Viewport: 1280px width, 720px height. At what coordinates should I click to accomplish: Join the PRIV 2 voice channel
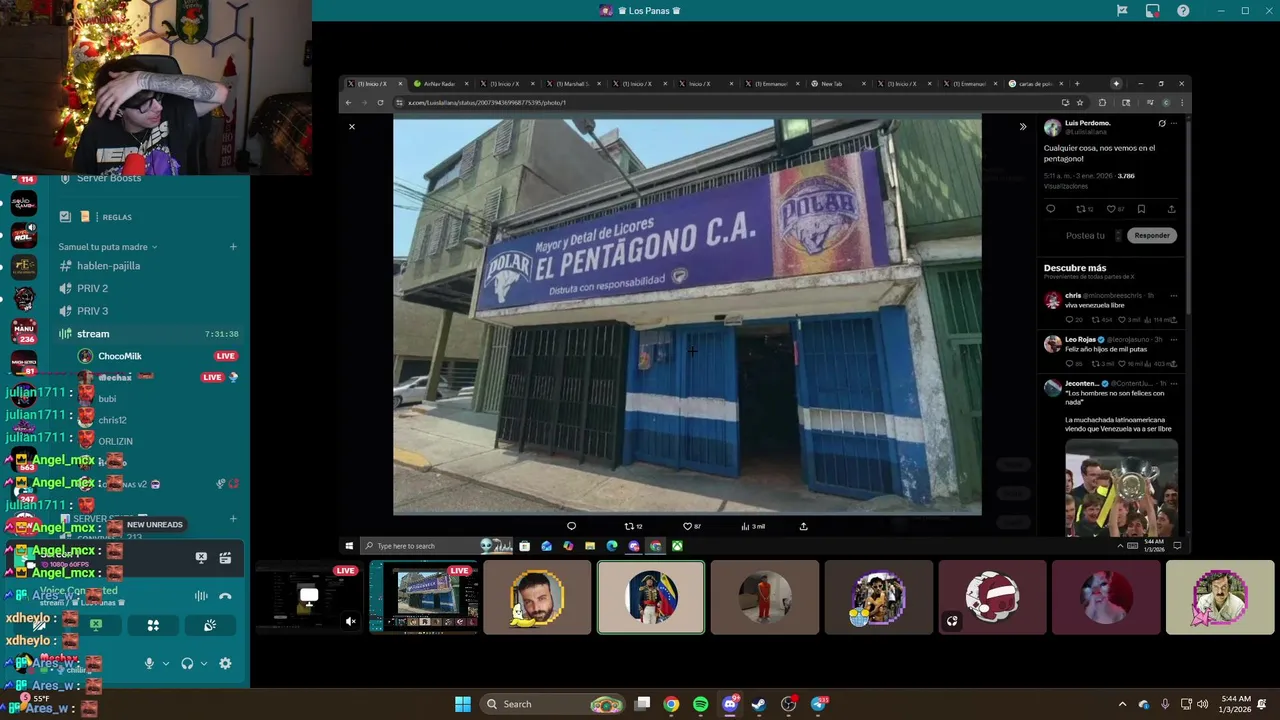[92, 288]
